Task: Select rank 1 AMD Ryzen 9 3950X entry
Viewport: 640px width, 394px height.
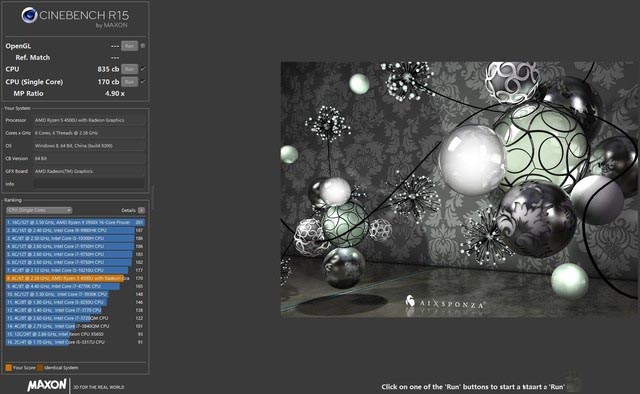Action: (75, 223)
